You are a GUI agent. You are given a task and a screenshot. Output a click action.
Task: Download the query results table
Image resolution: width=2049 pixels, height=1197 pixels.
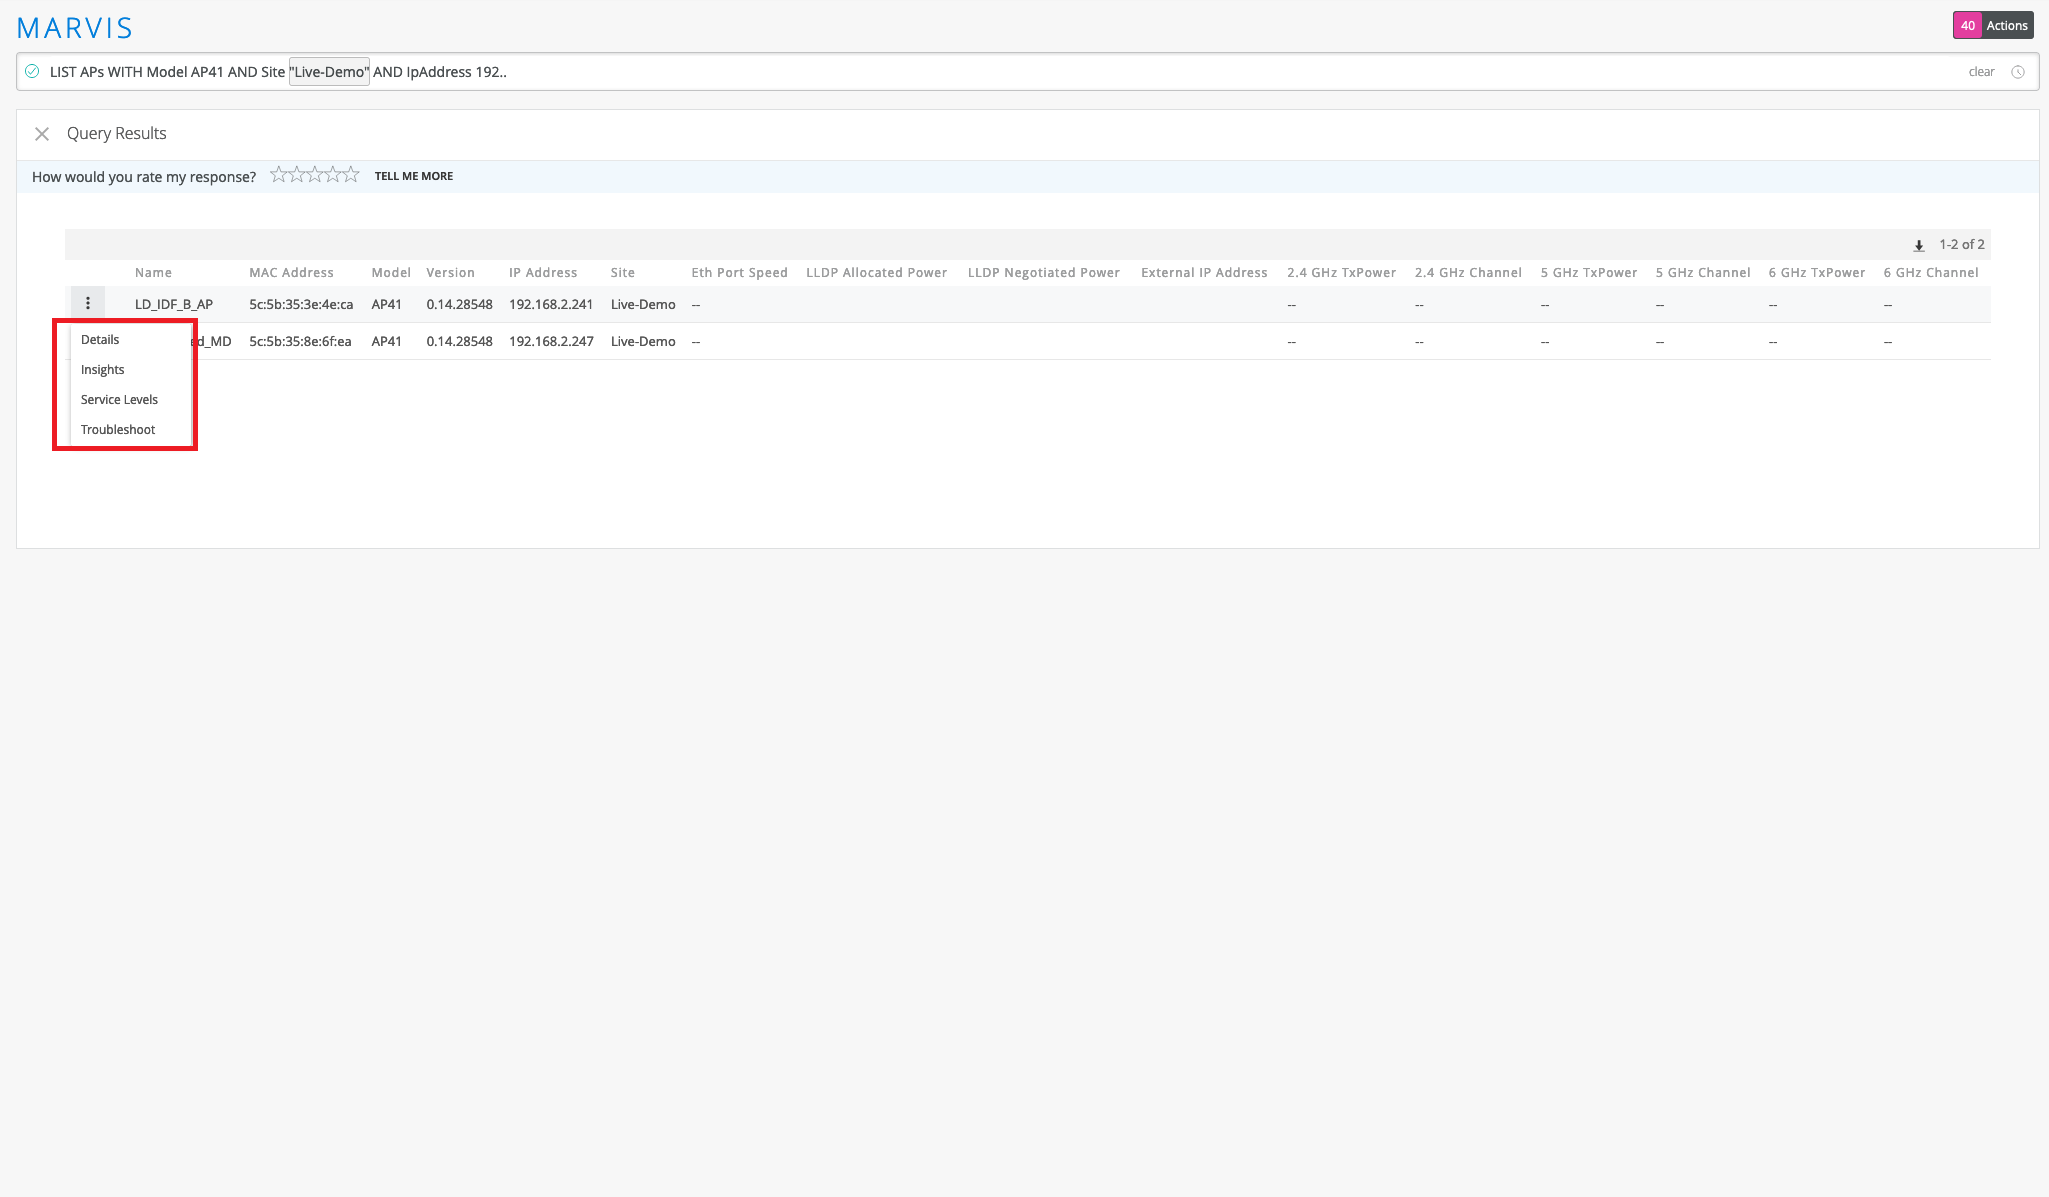pyautogui.click(x=1919, y=245)
